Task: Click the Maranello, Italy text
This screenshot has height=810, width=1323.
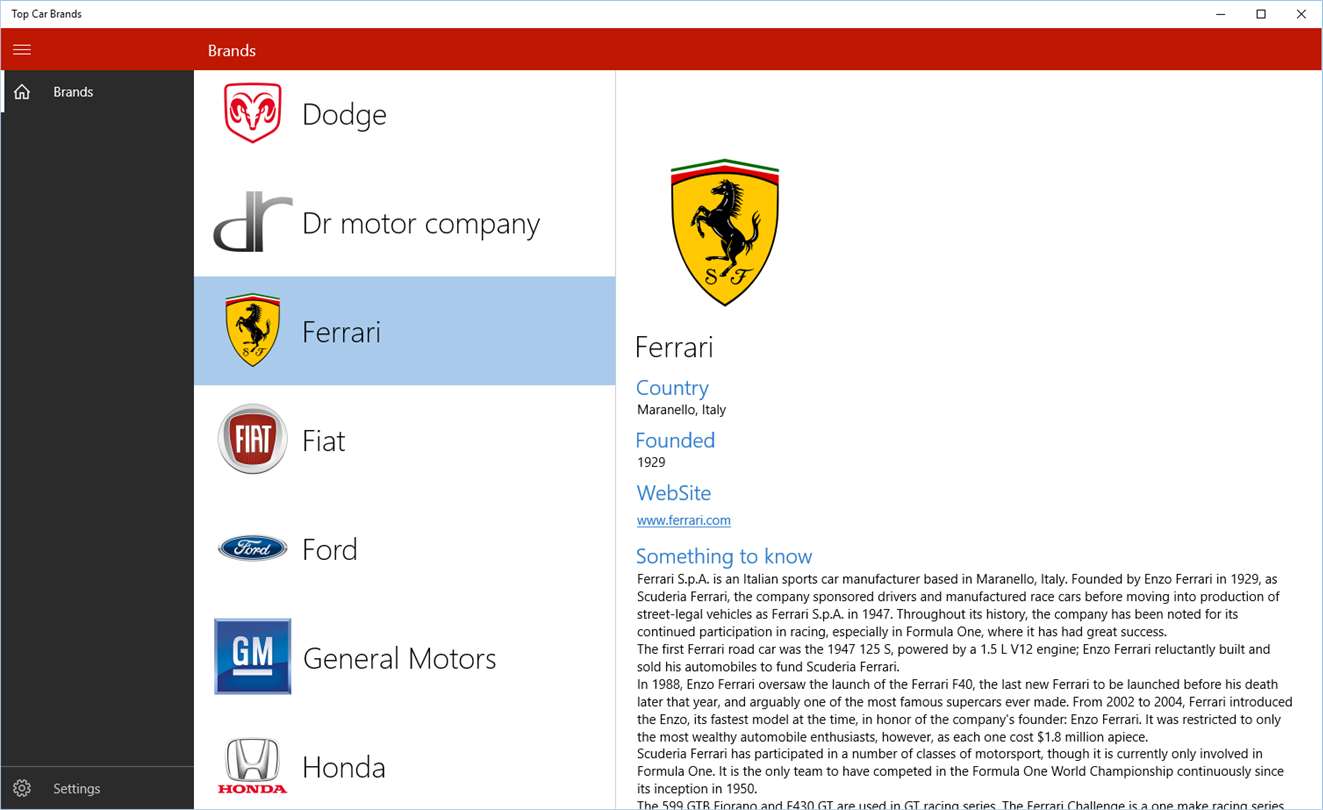Action: click(682, 410)
